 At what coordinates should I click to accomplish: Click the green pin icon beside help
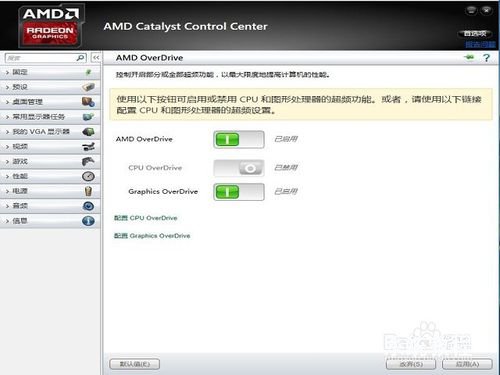coord(469,57)
